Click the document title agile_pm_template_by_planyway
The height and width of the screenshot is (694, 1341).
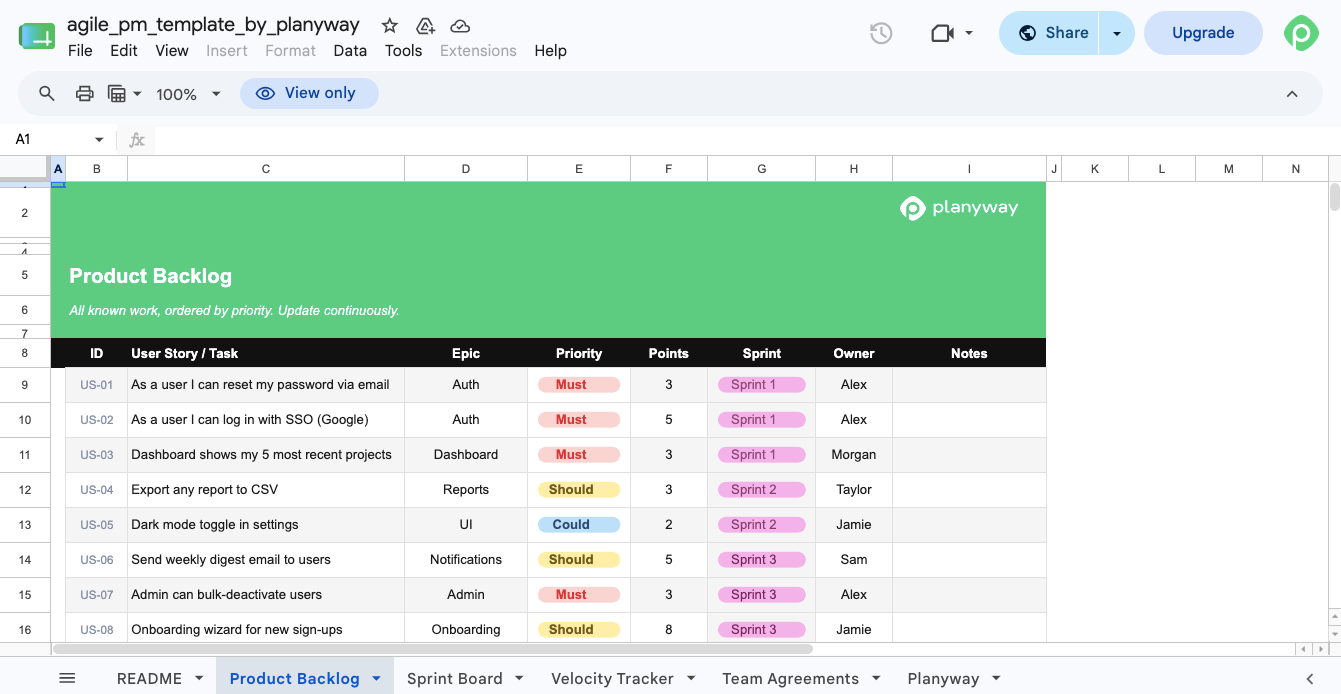pyautogui.click(x=213, y=25)
